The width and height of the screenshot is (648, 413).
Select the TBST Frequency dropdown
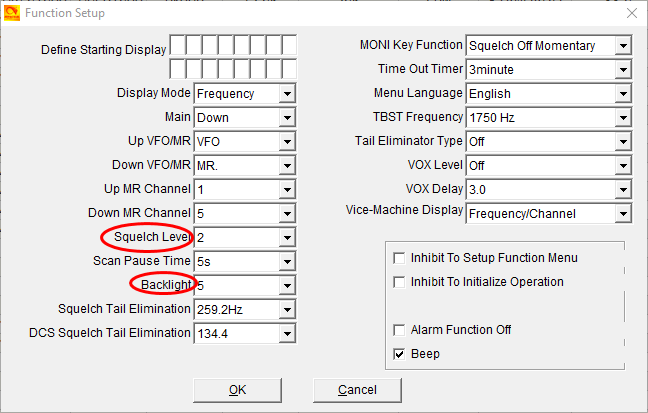pyautogui.click(x=623, y=118)
